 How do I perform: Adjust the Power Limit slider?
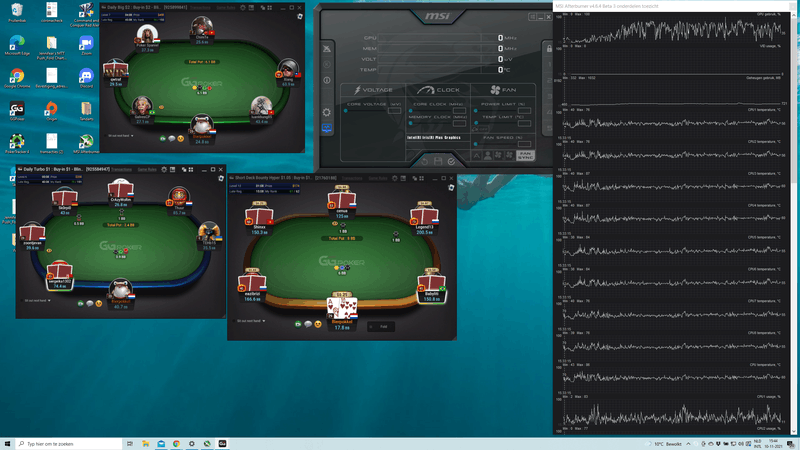[x=495, y=111]
